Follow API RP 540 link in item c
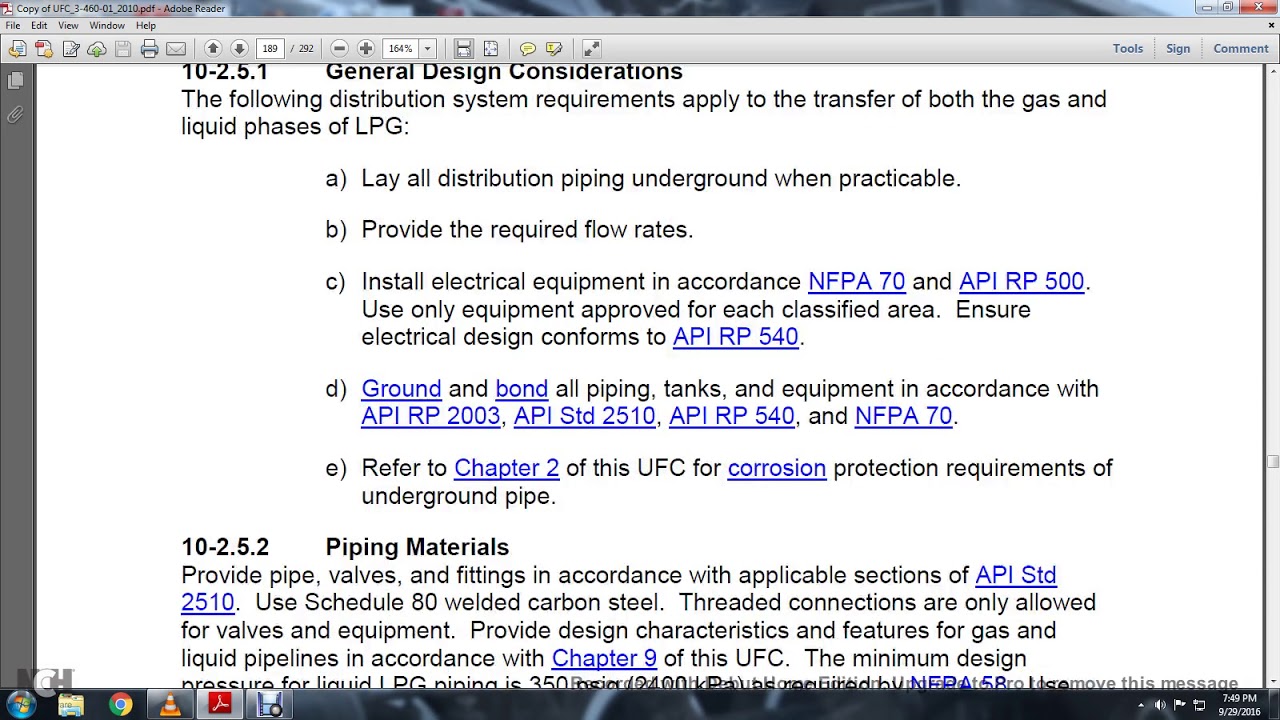The height and width of the screenshot is (720, 1280). (735, 337)
